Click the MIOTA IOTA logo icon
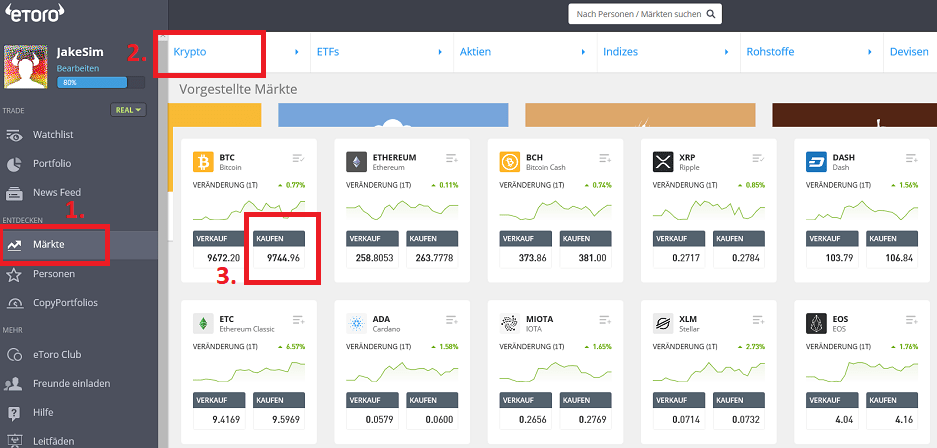The height and width of the screenshot is (448, 937). pos(510,323)
